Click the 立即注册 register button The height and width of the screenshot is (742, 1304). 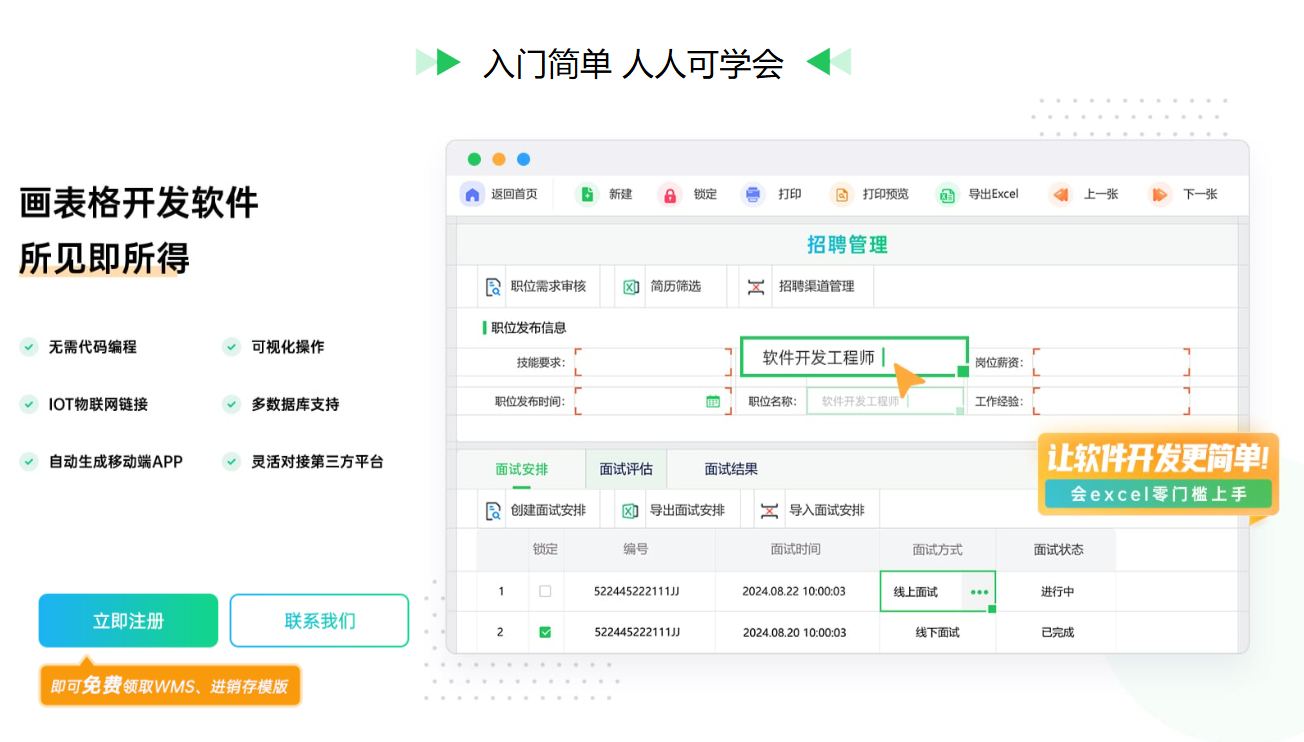127,620
